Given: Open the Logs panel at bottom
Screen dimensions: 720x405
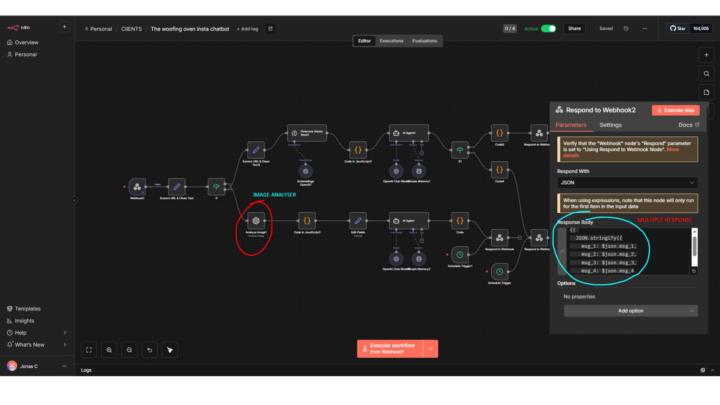Looking at the screenshot, I should [x=86, y=370].
